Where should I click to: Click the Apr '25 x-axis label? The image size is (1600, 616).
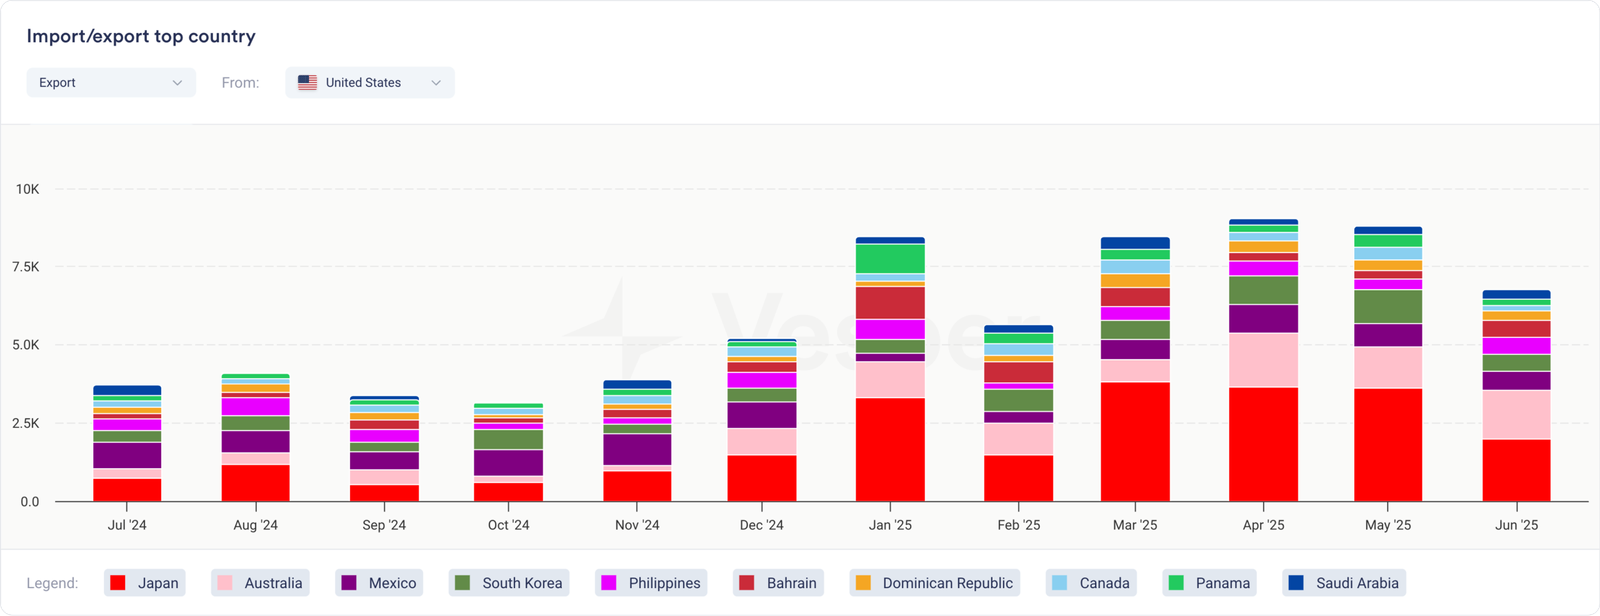[x=1263, y=525]
